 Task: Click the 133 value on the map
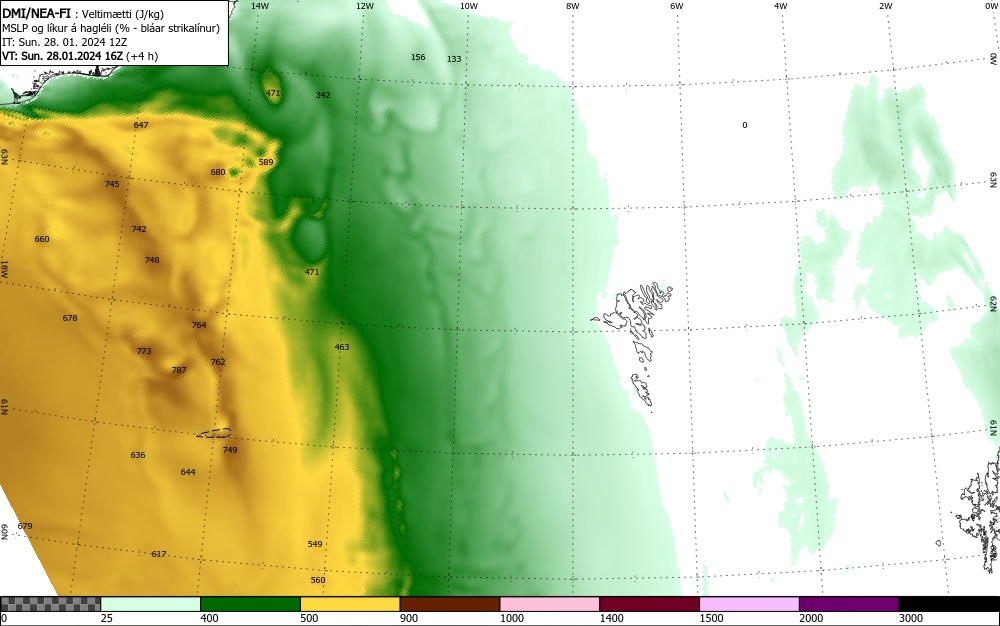pos(453,59)
